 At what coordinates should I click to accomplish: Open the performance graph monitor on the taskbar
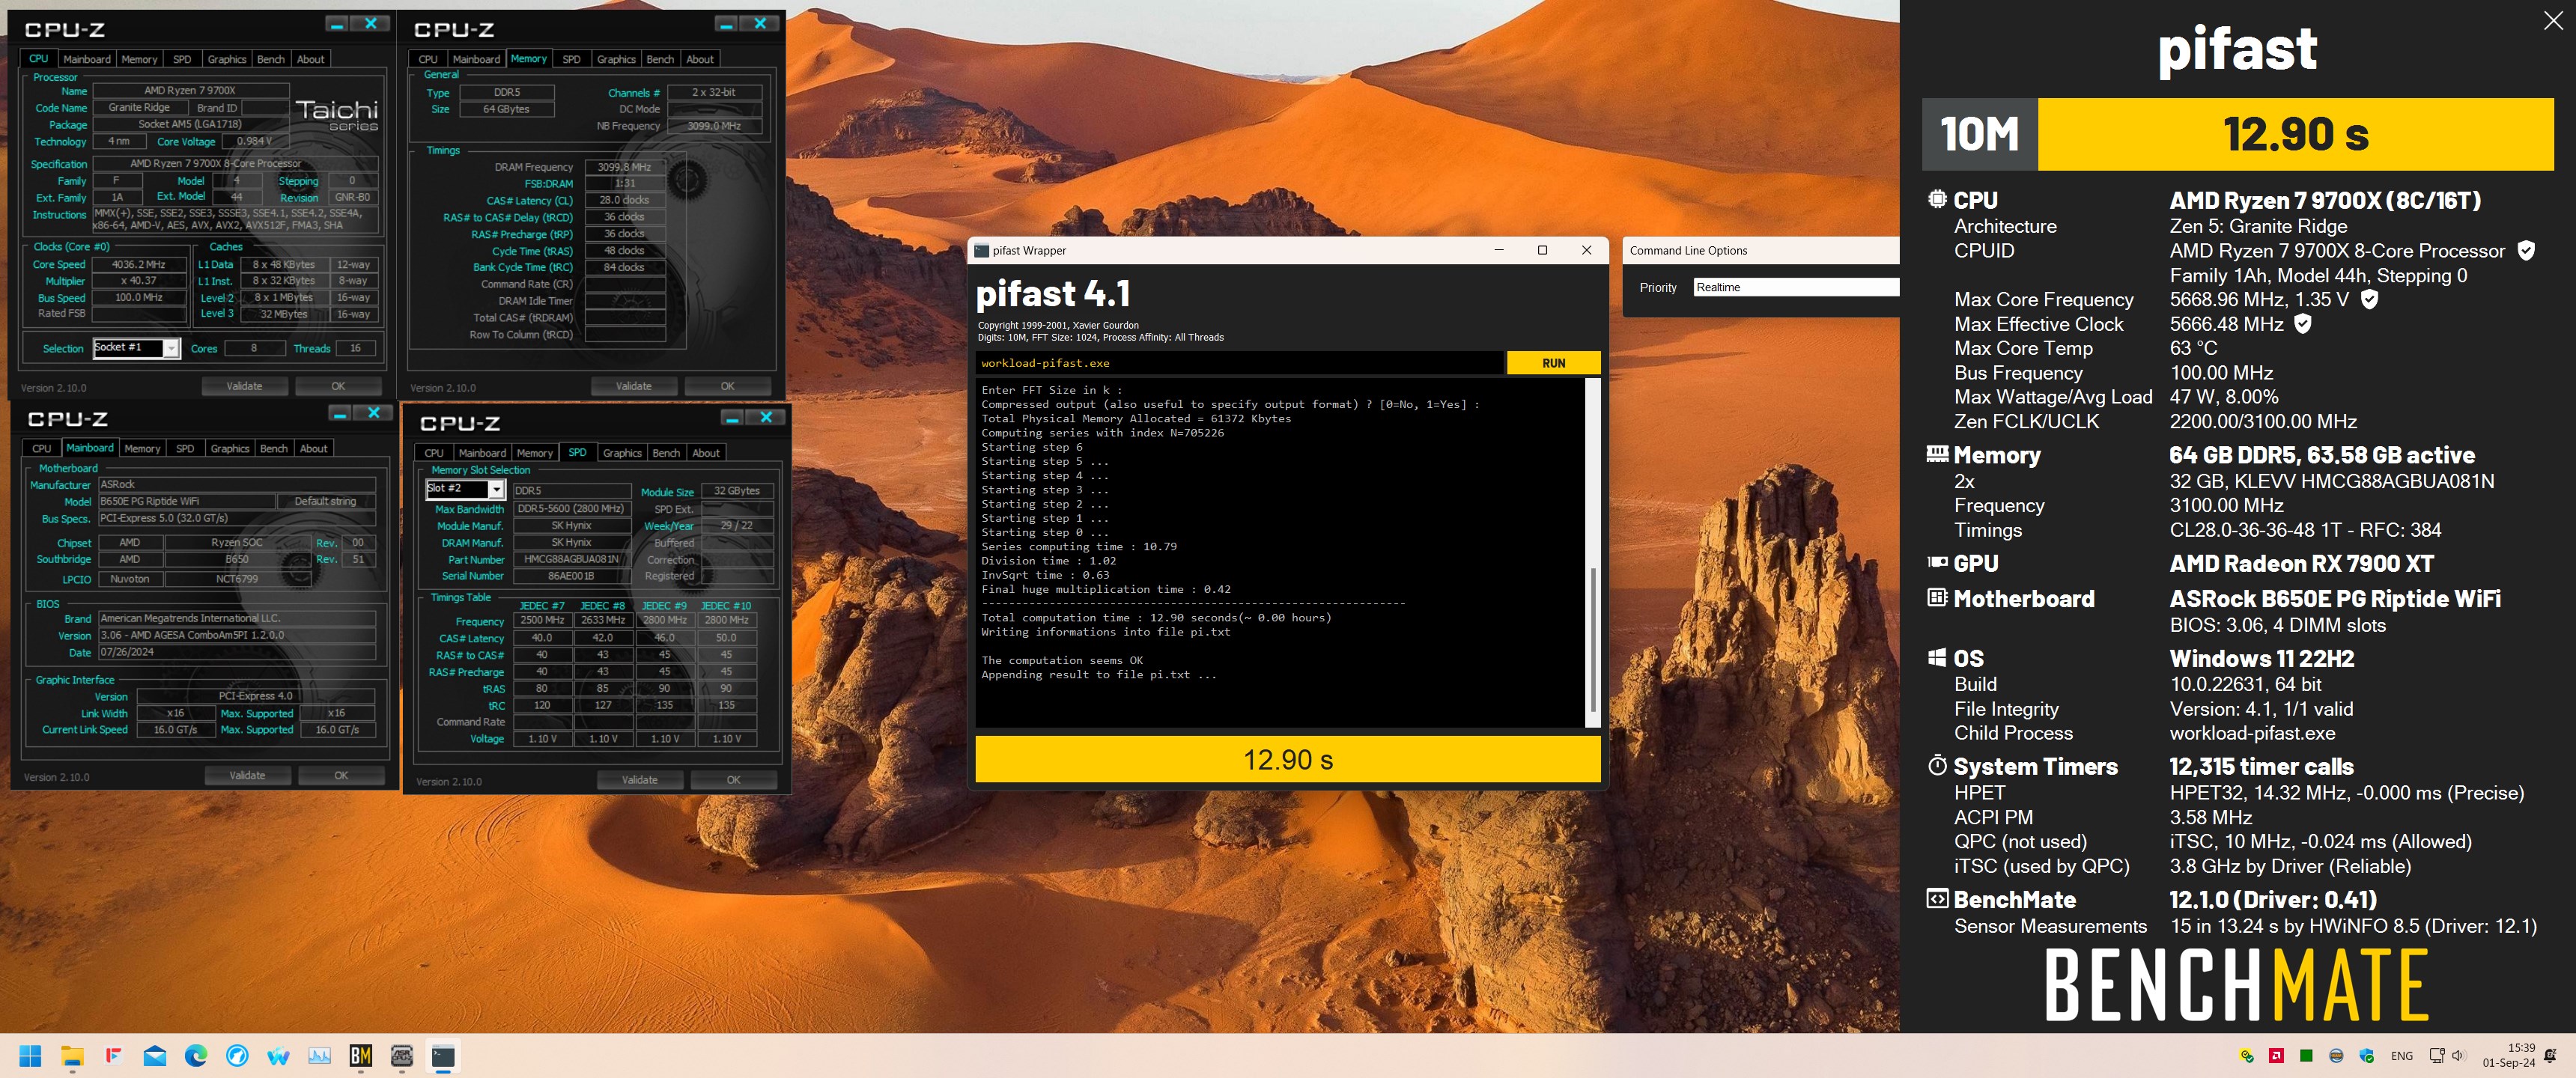pyautogui.click(x=320, y=1056)
